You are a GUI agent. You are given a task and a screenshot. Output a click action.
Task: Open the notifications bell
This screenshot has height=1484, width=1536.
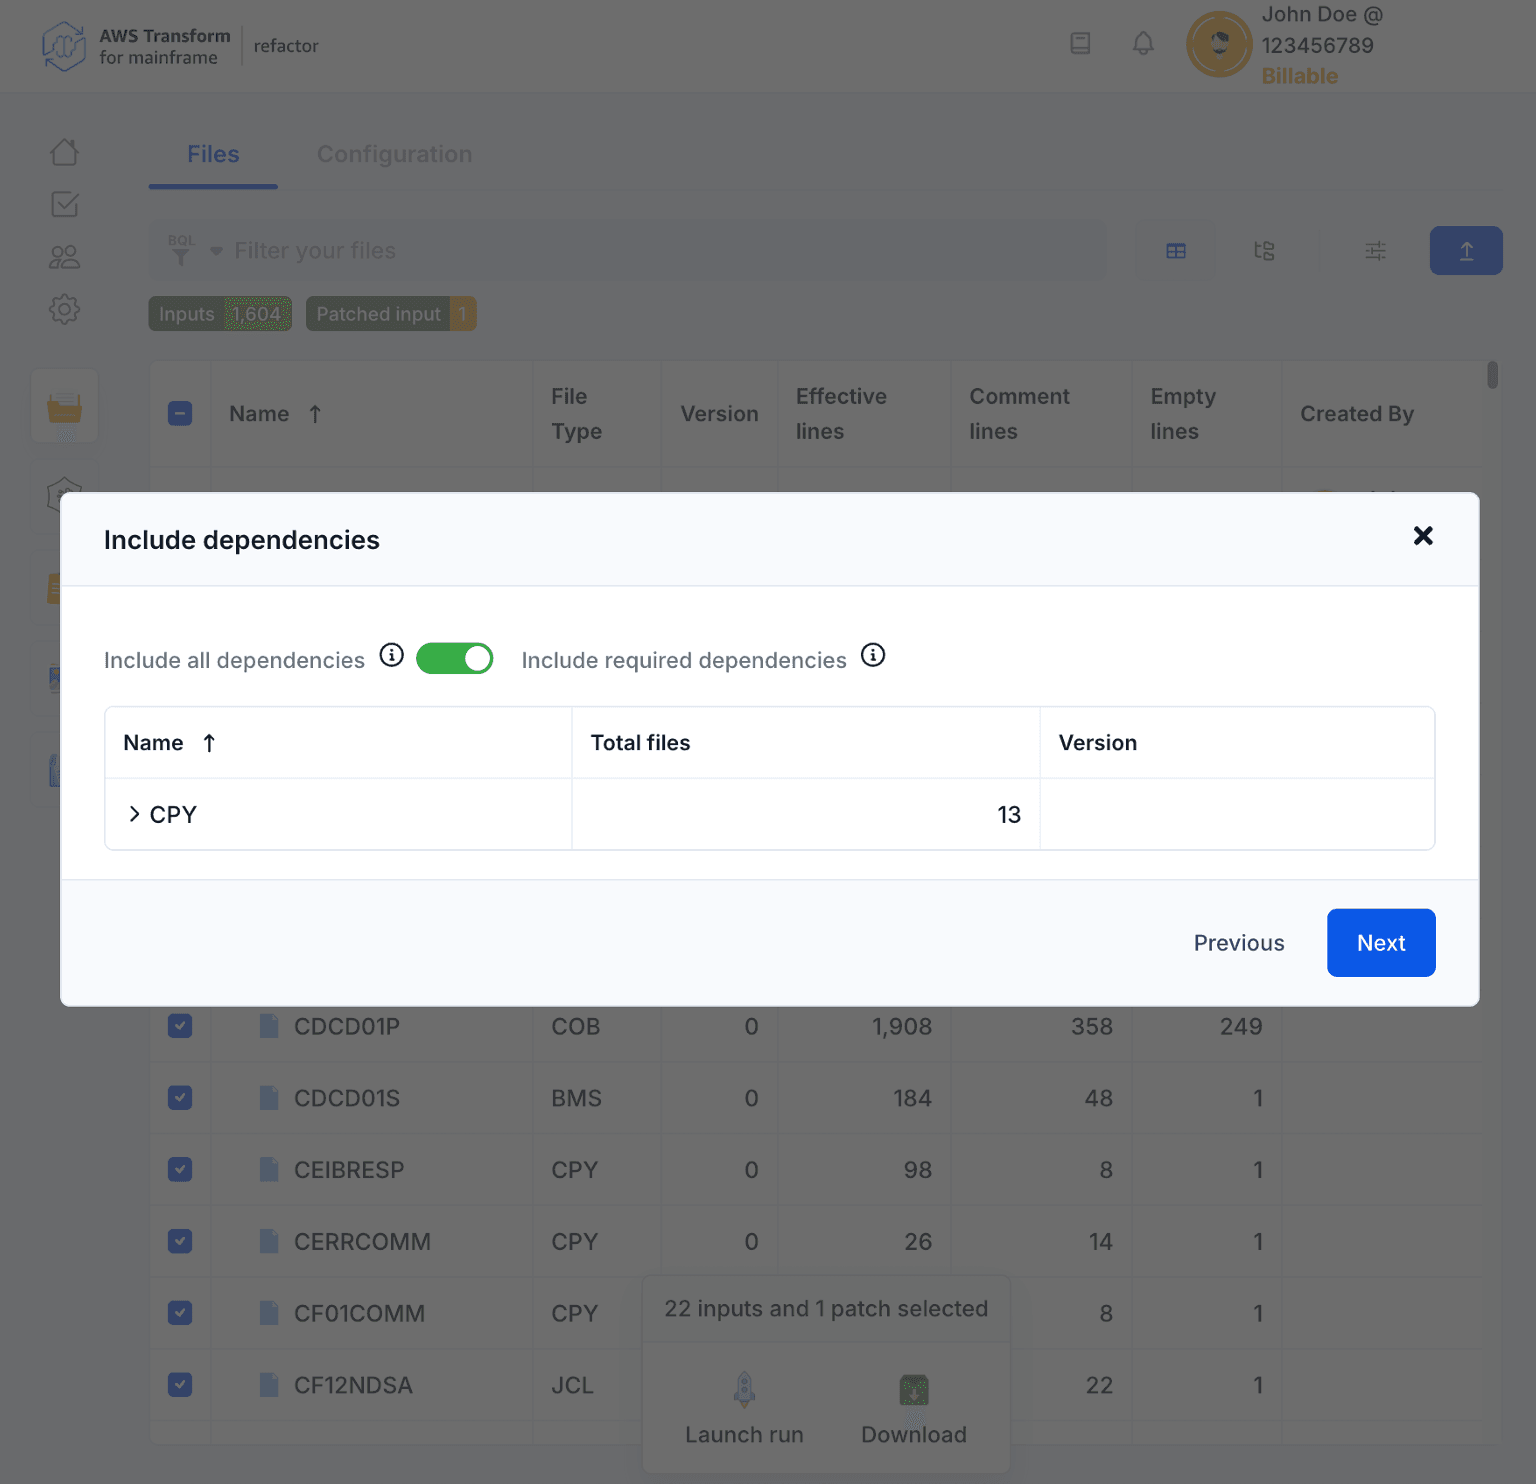[x=1143, y=44]
